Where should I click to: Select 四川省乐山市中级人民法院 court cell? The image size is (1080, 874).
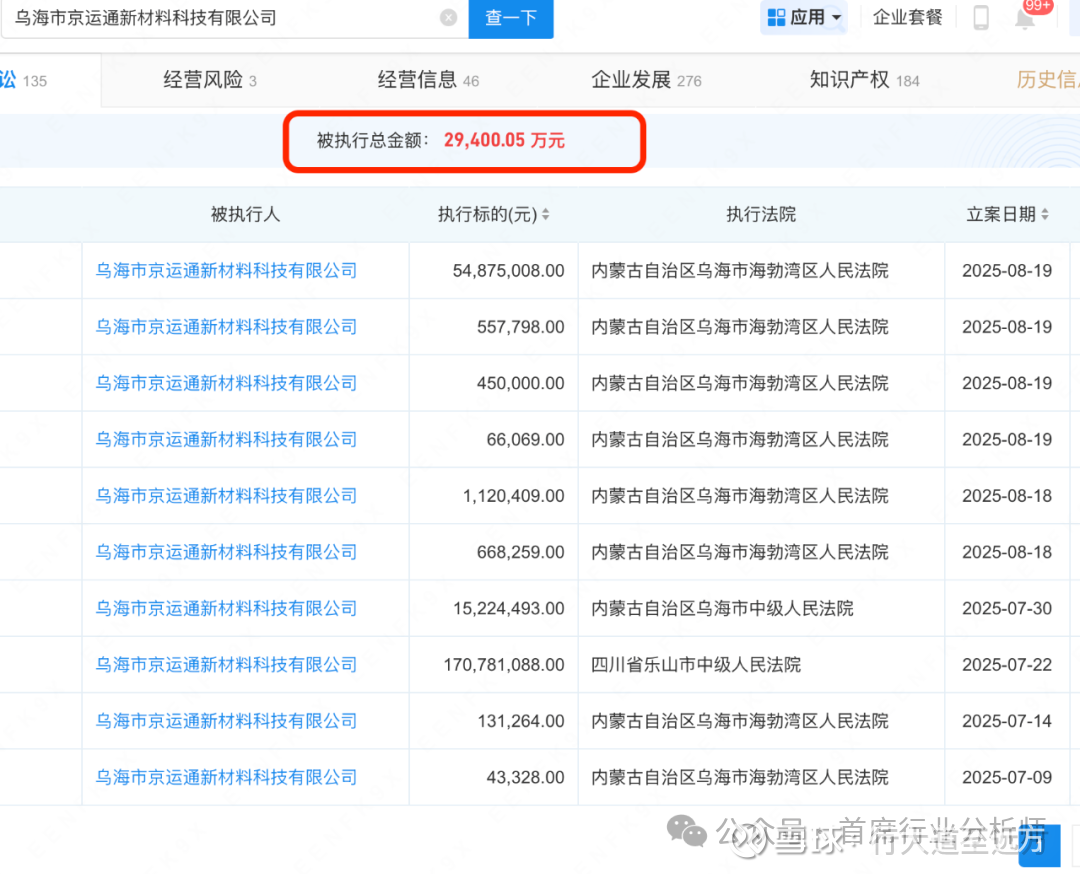click(x=696, y=665)
